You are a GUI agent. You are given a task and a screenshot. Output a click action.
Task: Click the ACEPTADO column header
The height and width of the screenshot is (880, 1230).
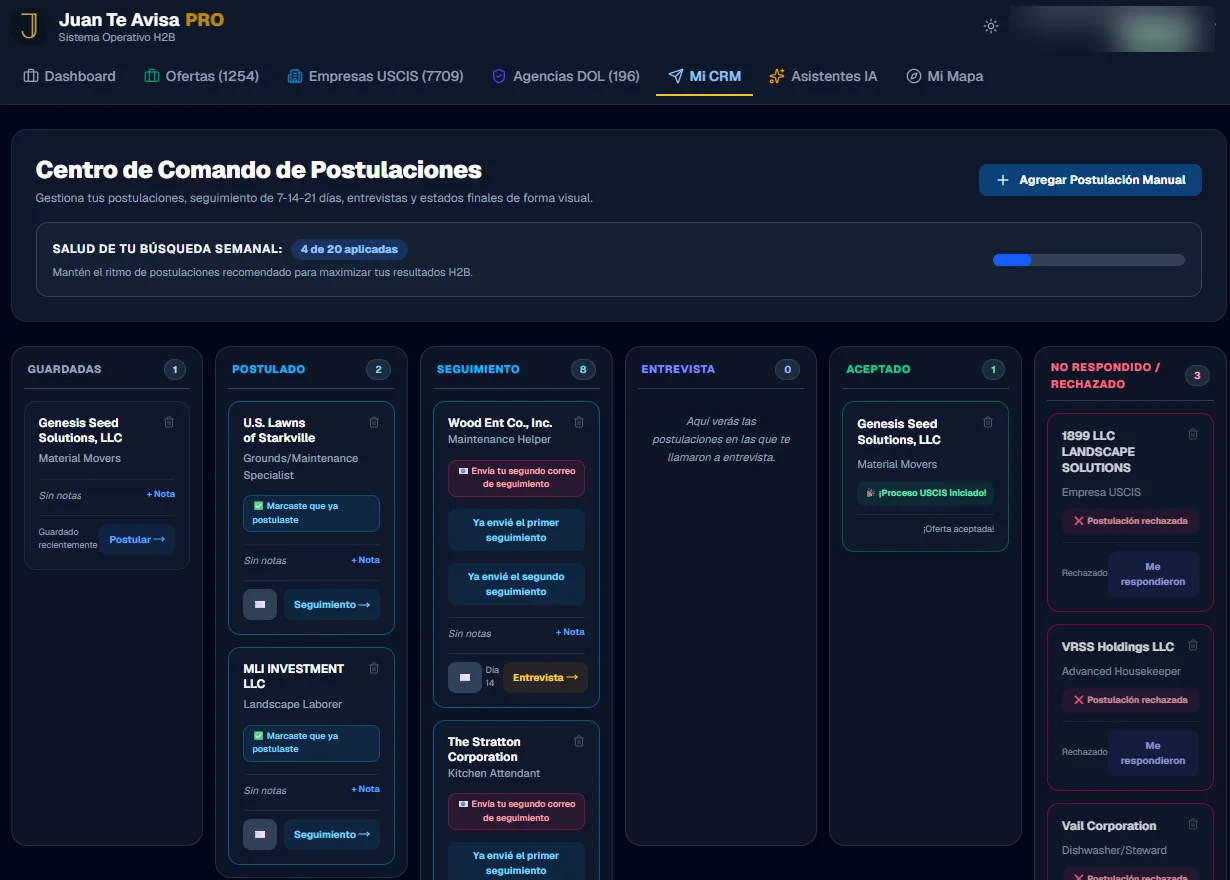point(878,369)
